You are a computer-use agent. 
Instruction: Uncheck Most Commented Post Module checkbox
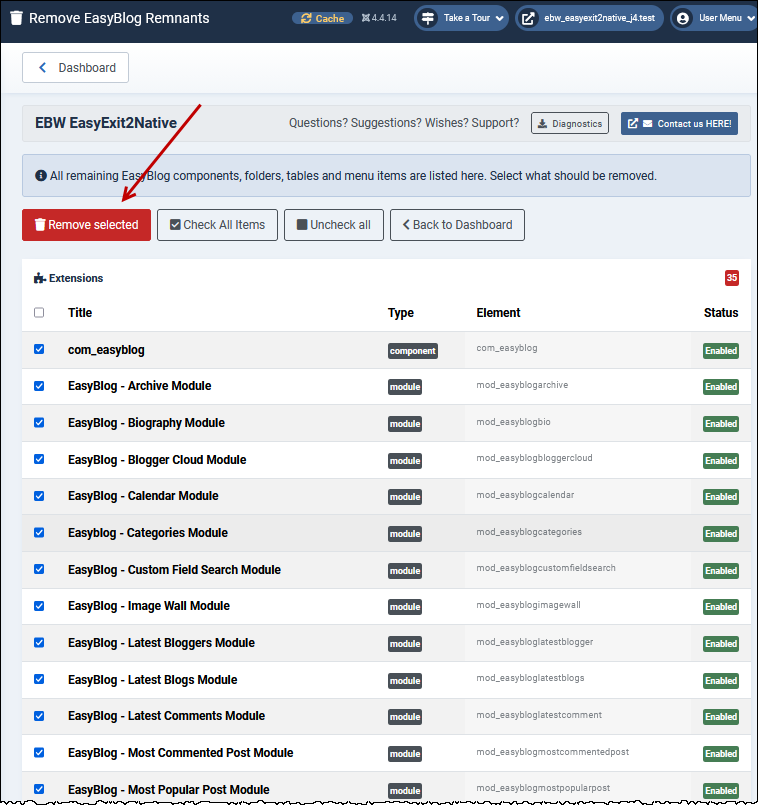[x=39, y=753]
